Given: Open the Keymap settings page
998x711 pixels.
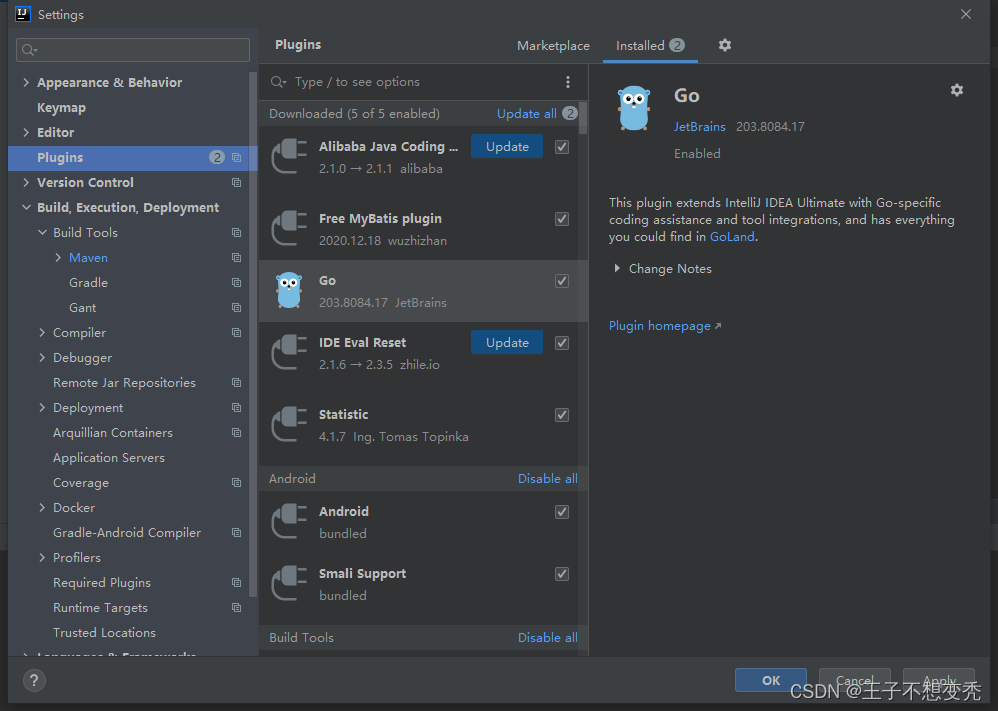Looking at the screenshot, I should pyautogui.click(x=61, y=108).
